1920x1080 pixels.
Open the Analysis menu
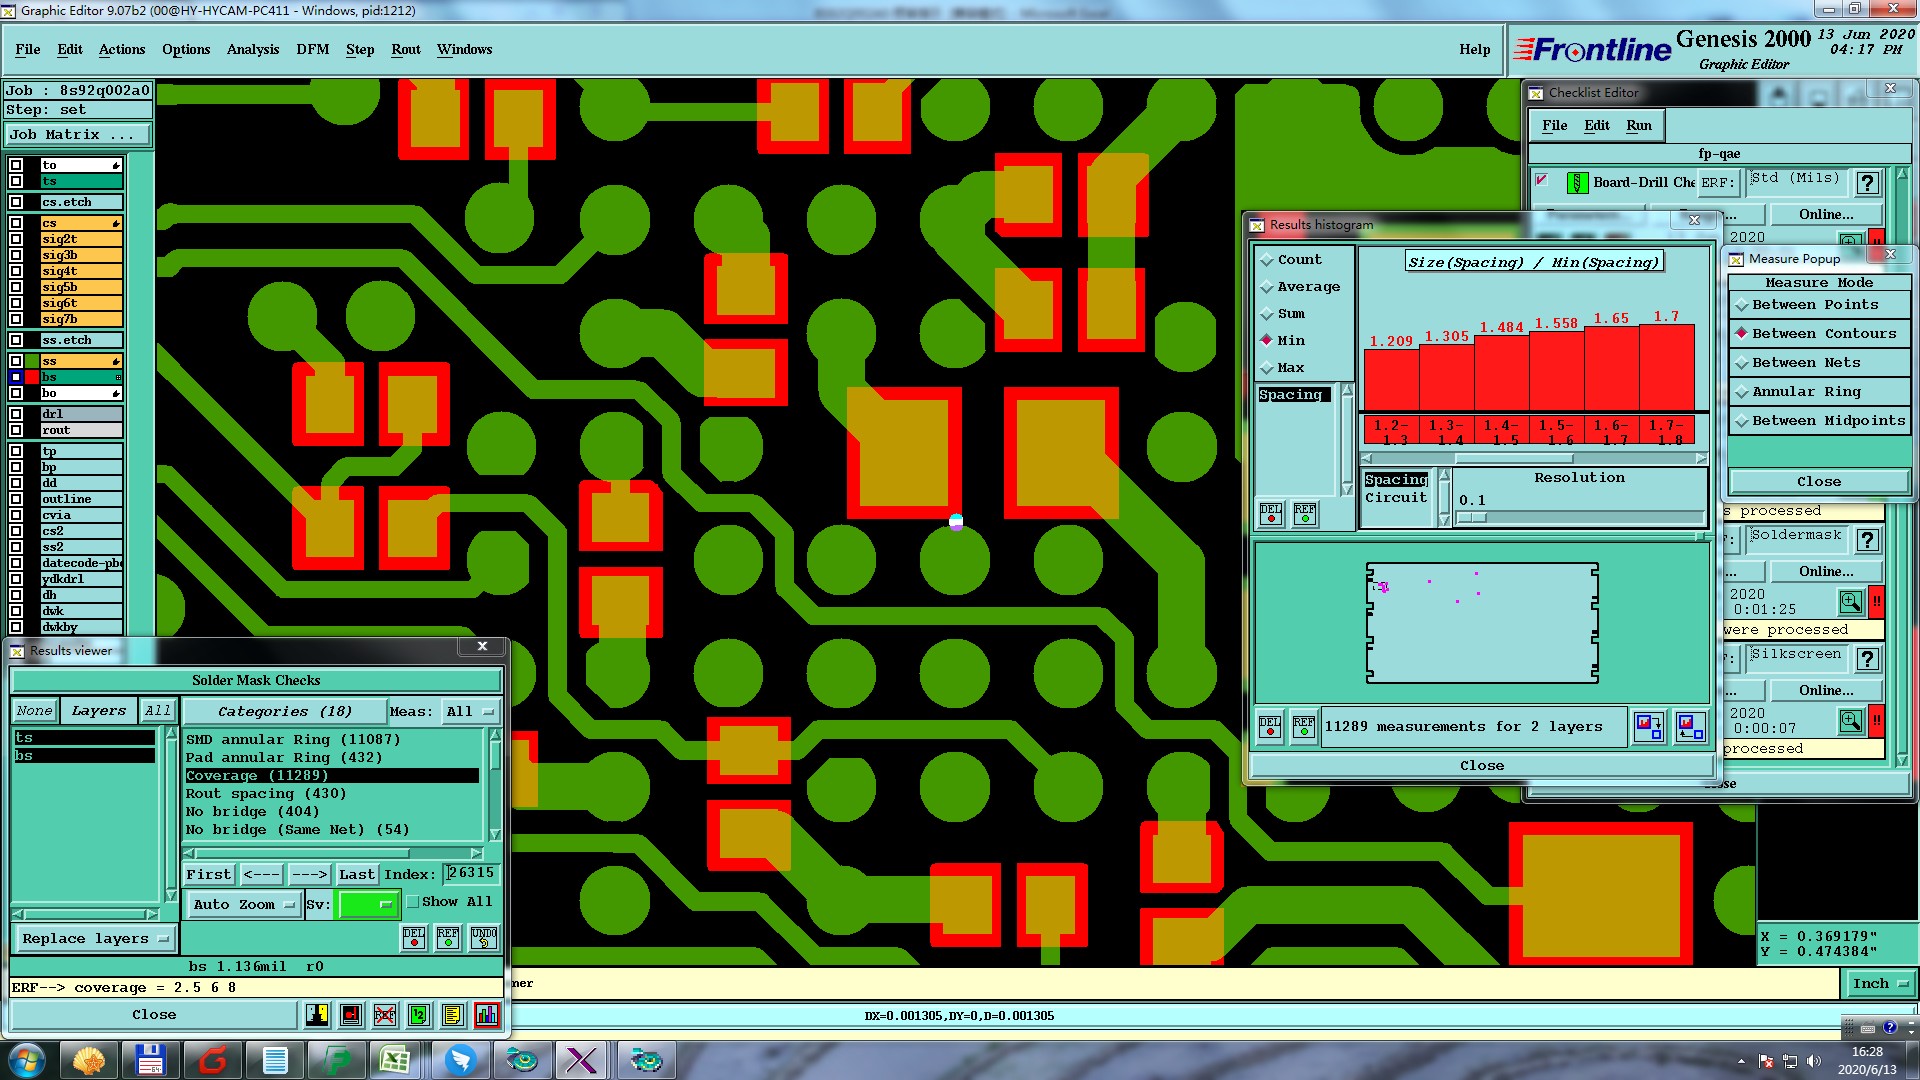coord(252,49)
